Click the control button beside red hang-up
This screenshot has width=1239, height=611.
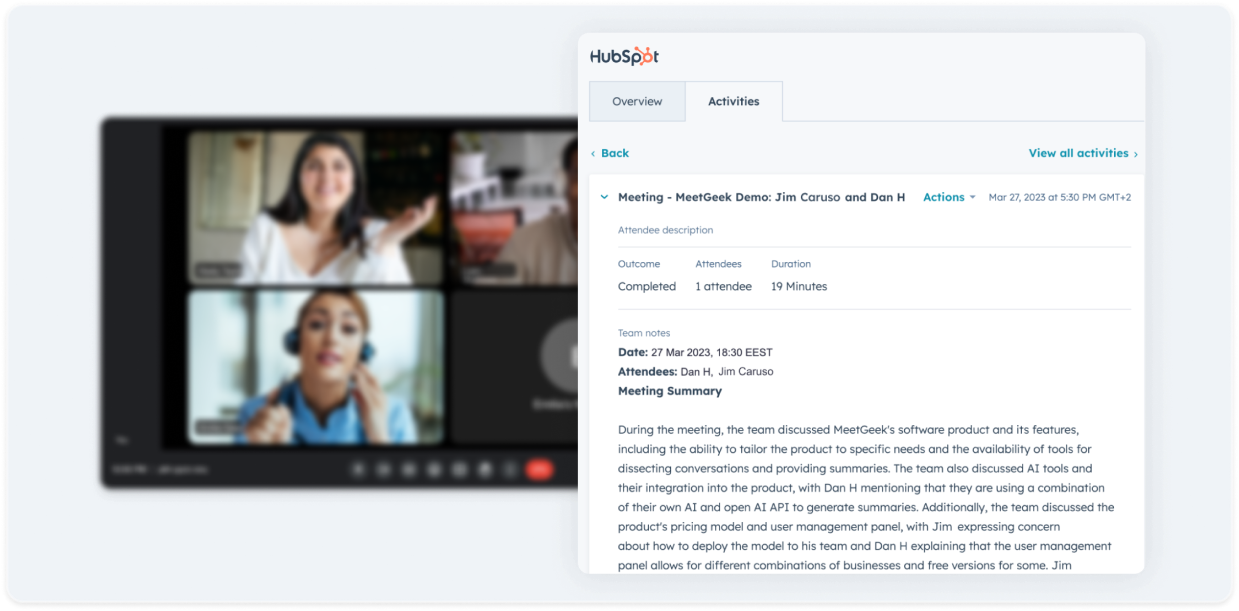[511, 468]
